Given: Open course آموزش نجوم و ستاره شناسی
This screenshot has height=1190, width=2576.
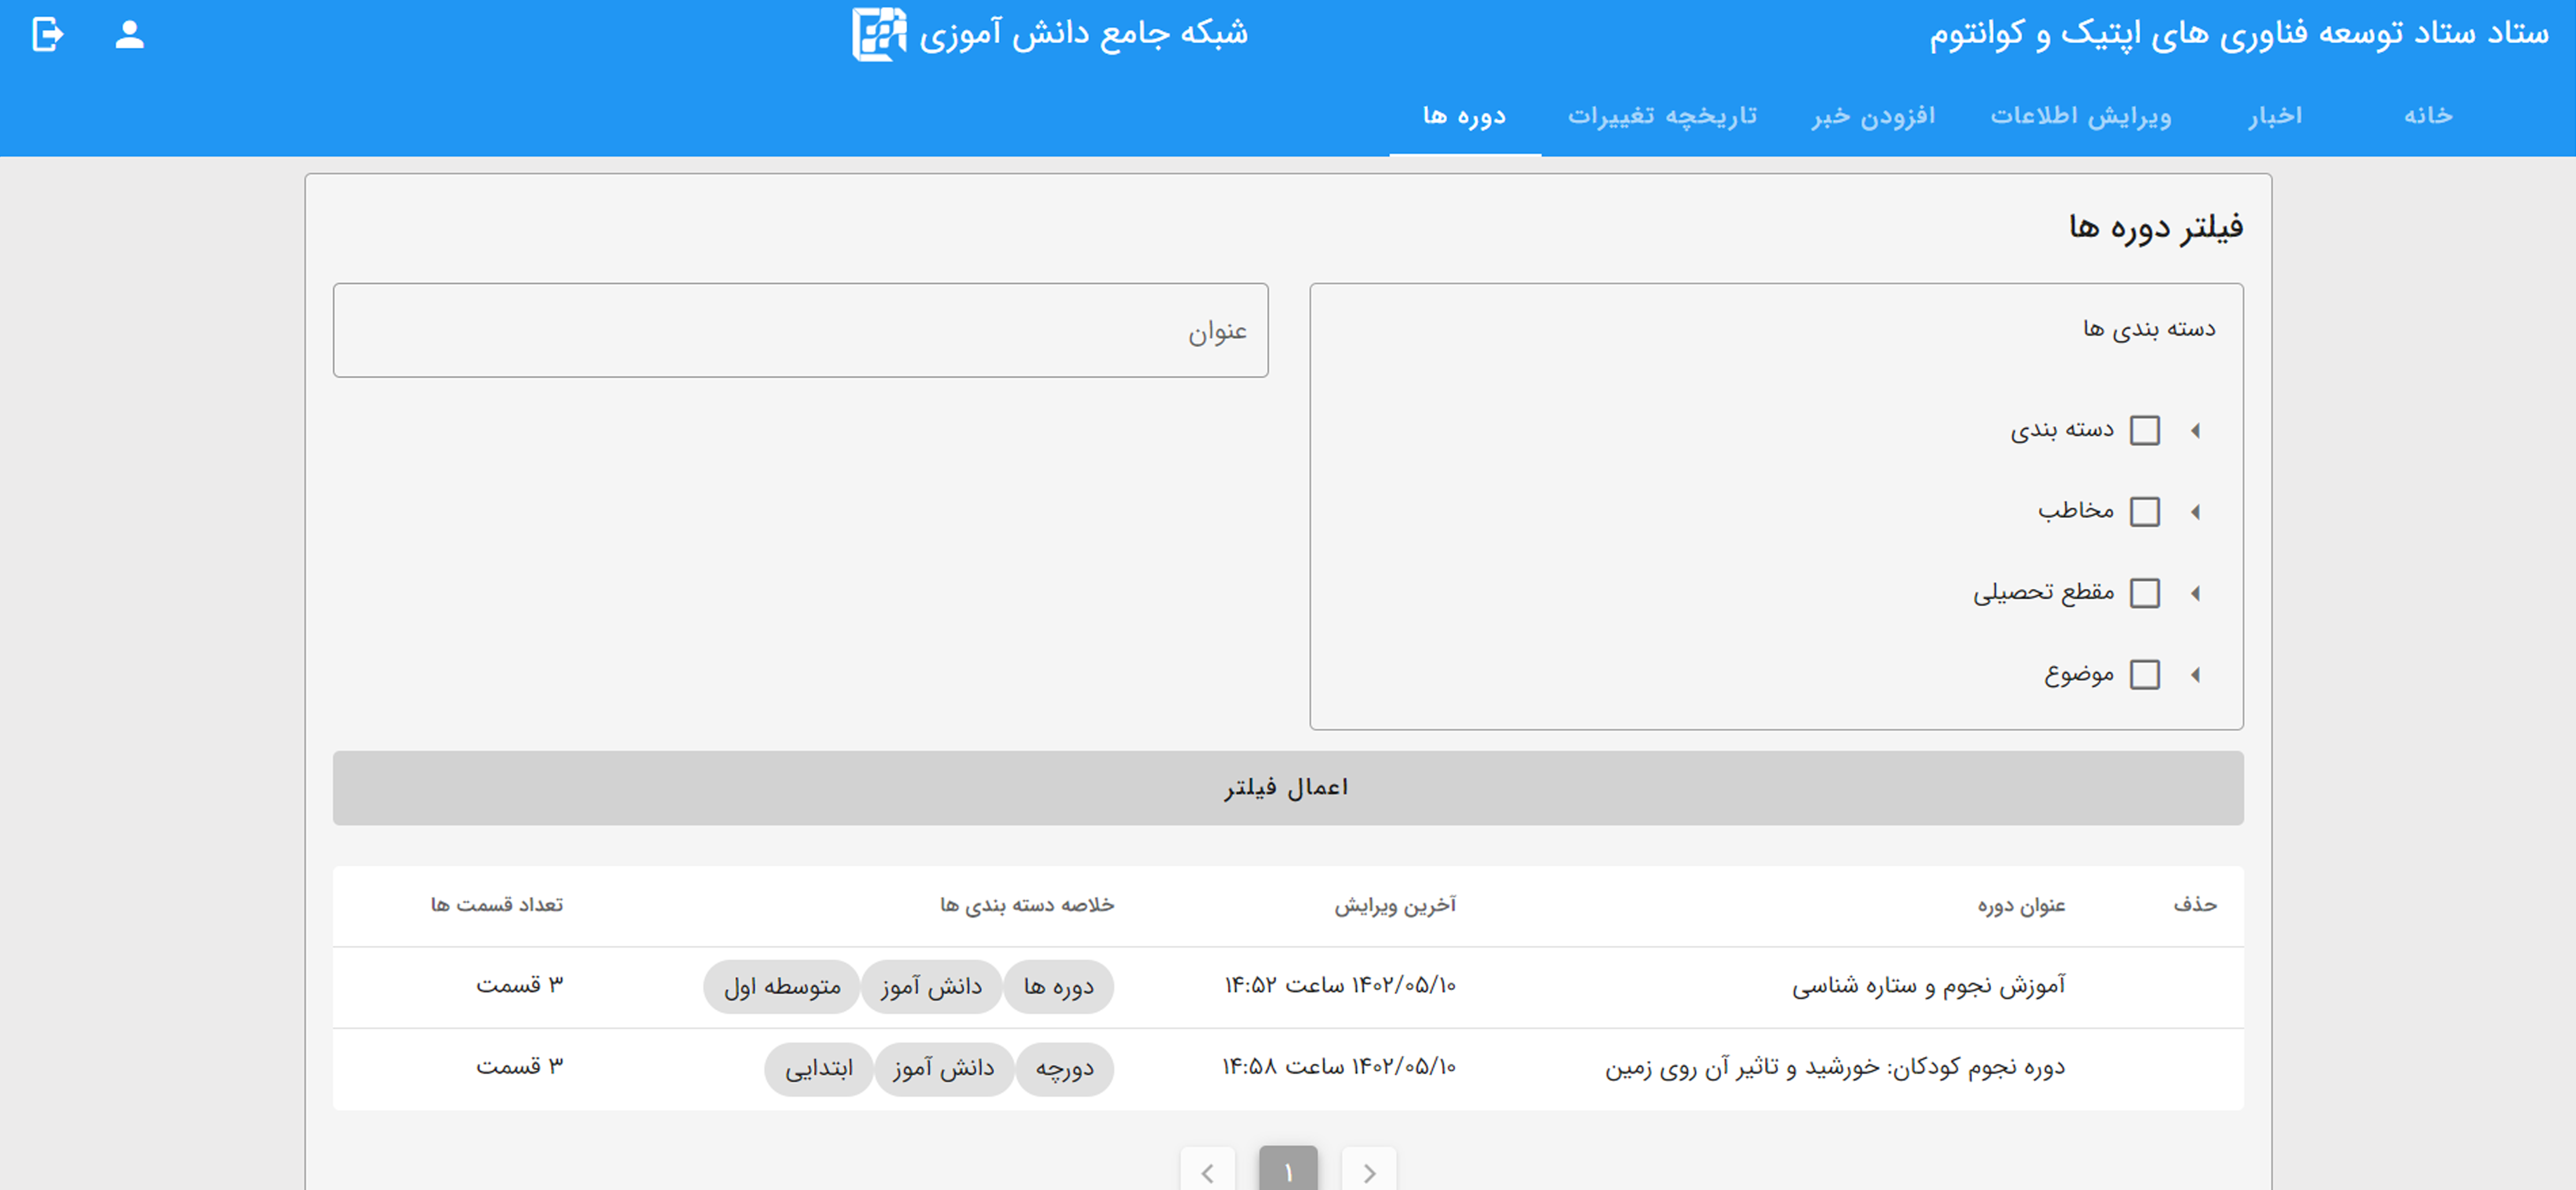Looking at the screenshot, I should [x=1927, y=986].
